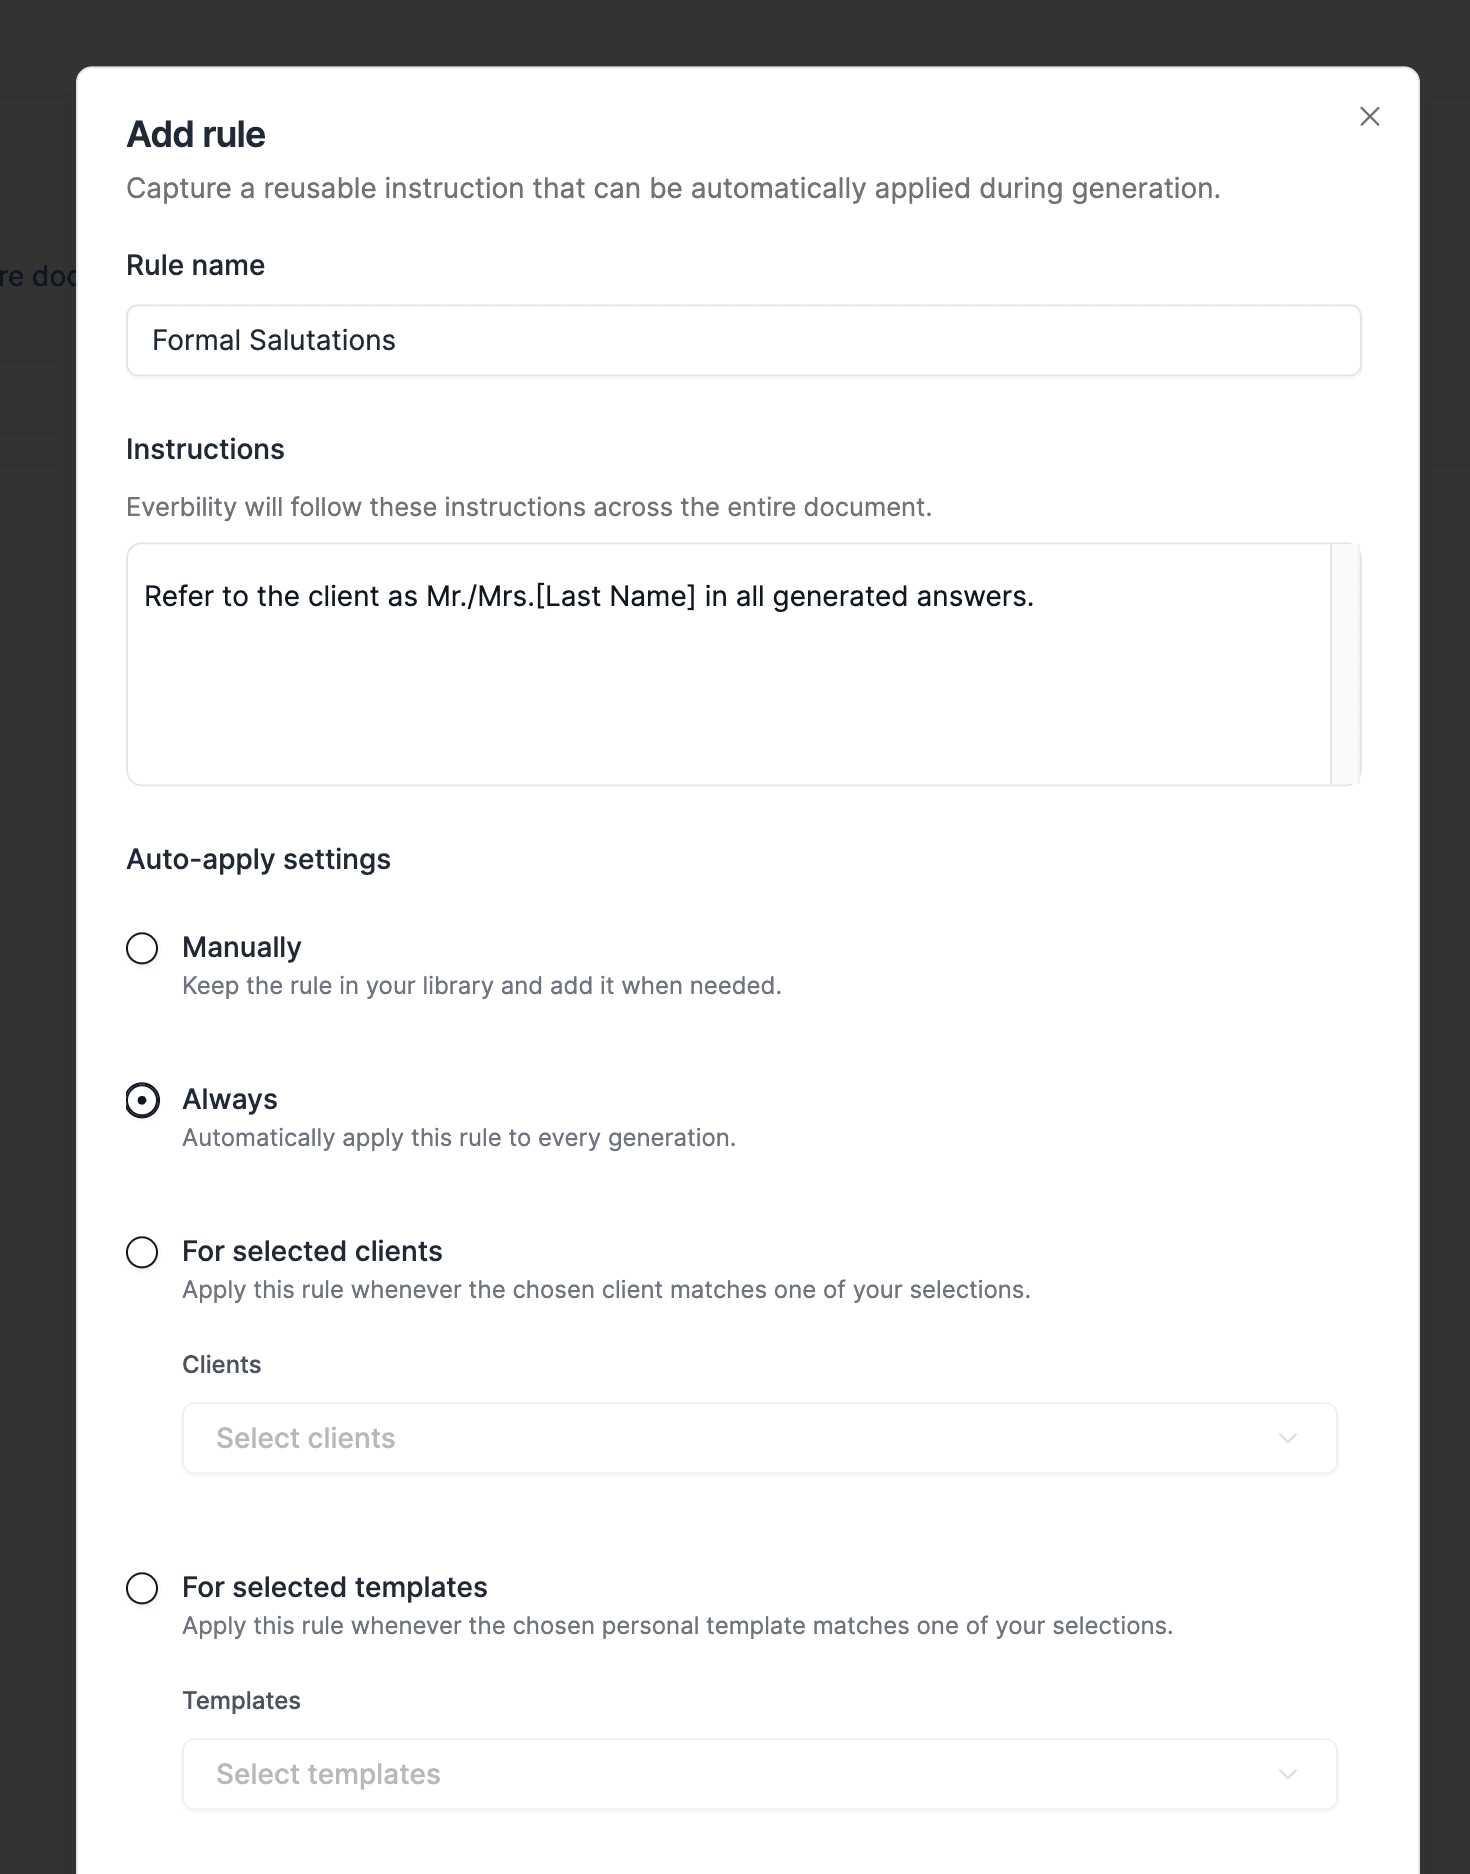Click the "For selected clients" label text
The width and height of the screenshot is (1470, 1874).
tap(312, 1251)
